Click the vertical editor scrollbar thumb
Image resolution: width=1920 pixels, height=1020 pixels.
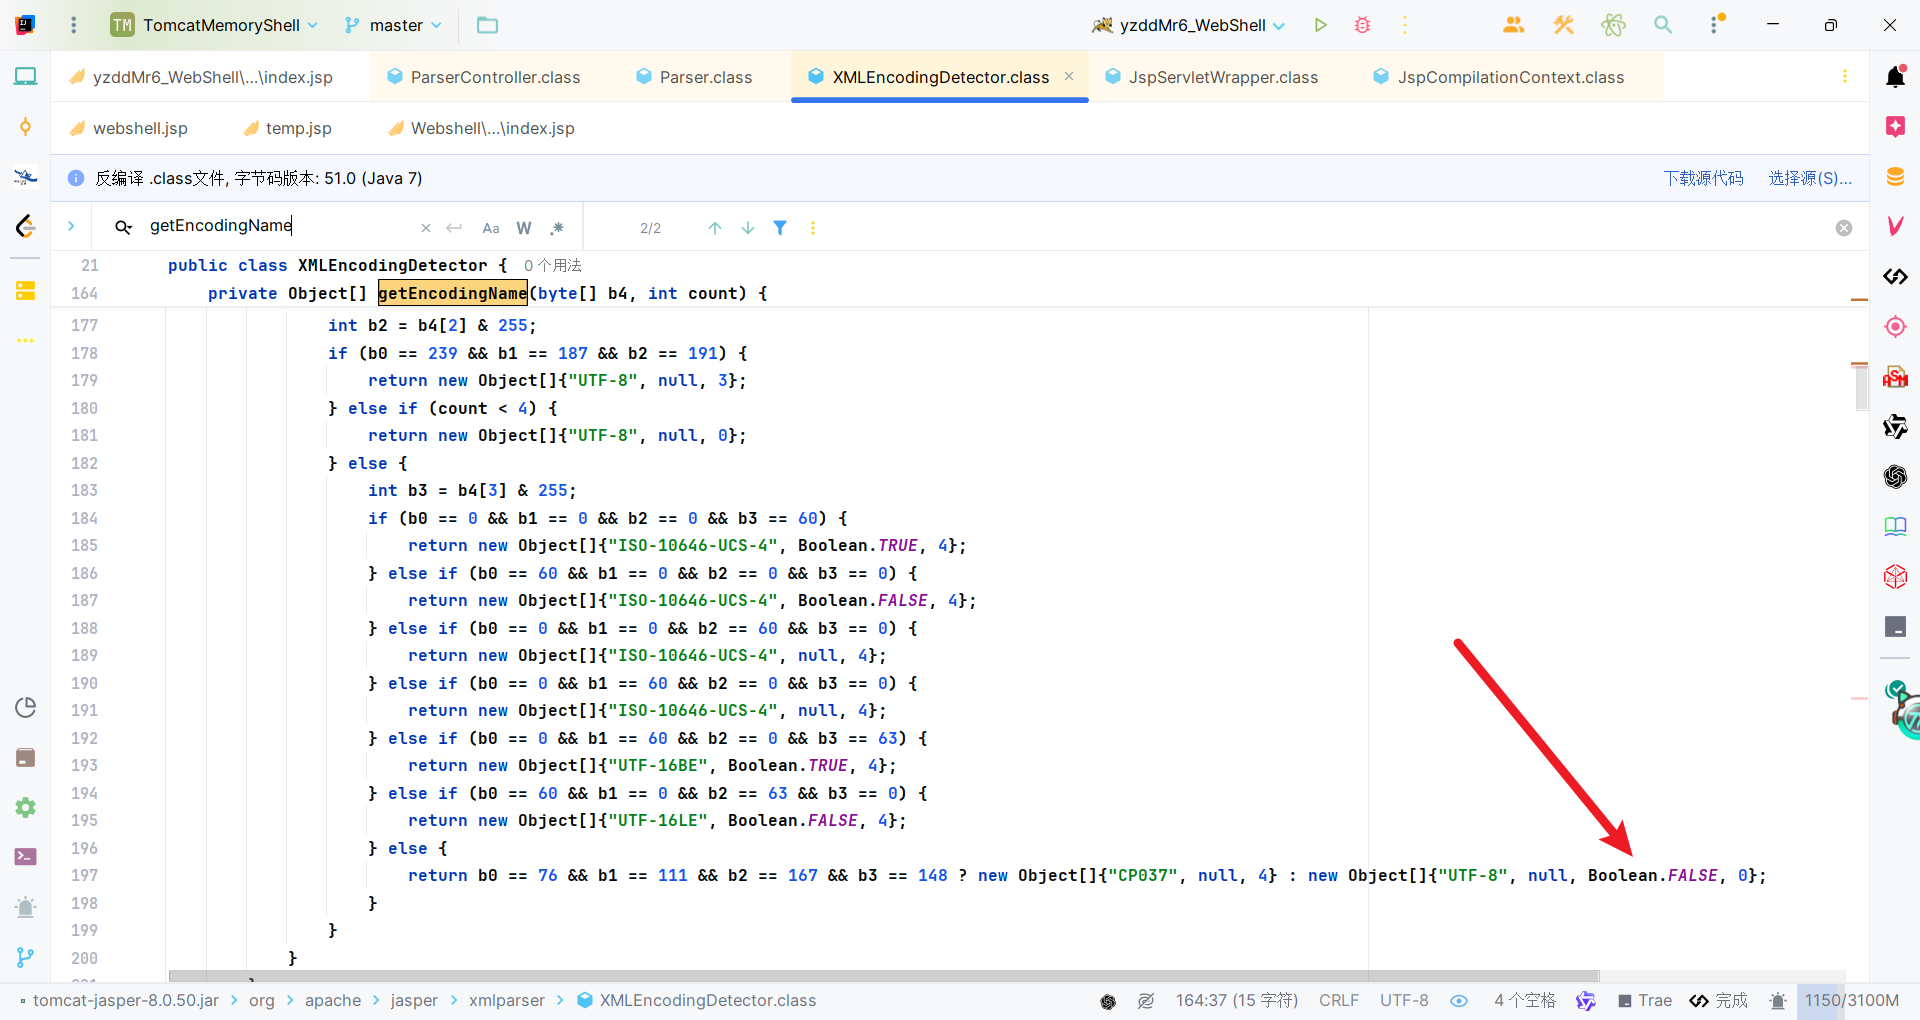click(x=1861, y=388)
